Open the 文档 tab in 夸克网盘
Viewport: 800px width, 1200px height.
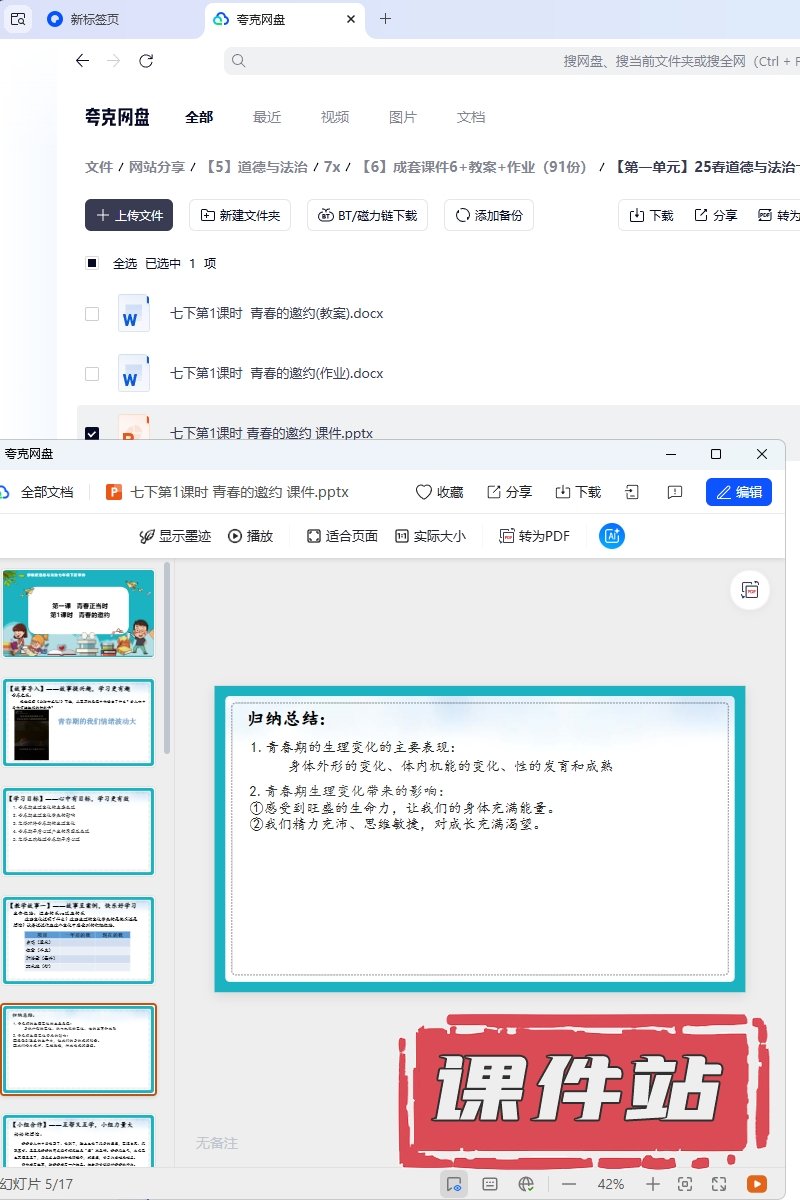coord(471,117)
